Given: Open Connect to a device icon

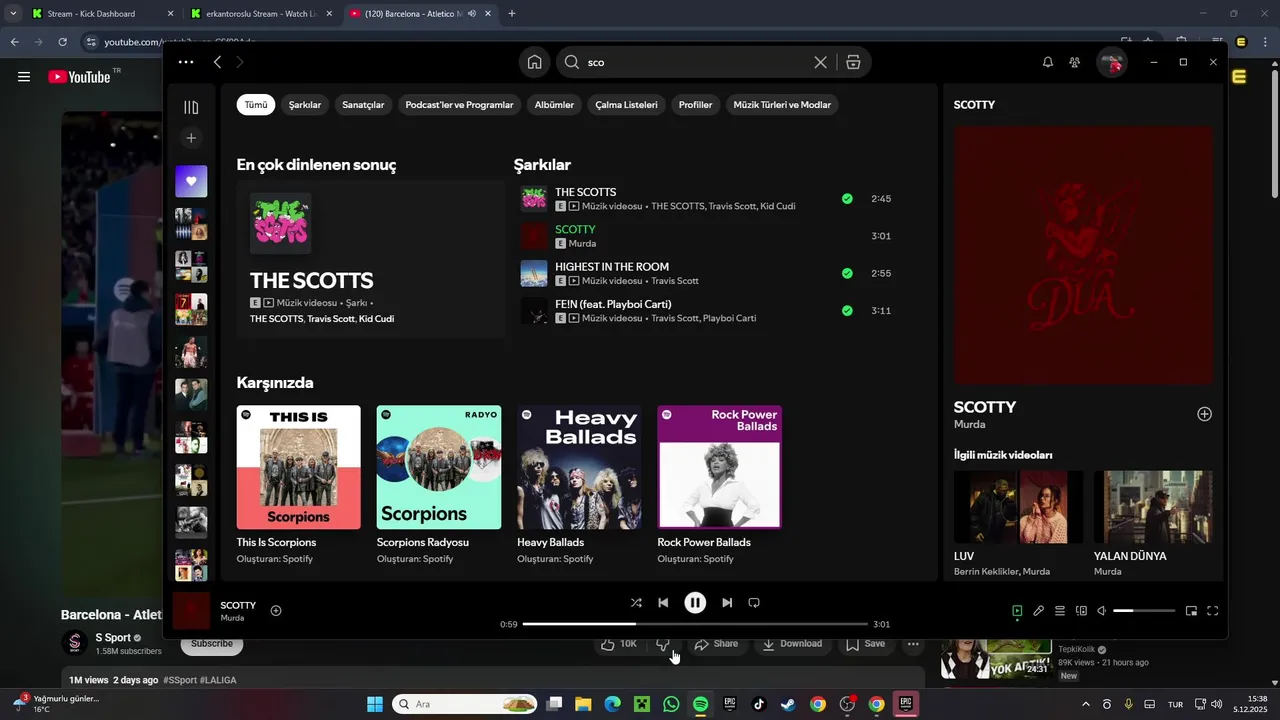Looking at the screenshot, I should coord(1081,611).
